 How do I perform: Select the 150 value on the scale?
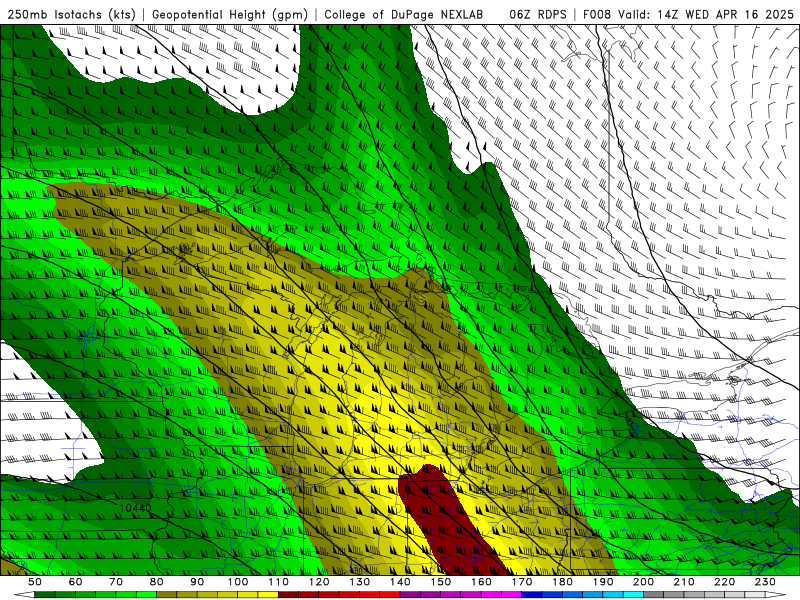click(440, 582)
